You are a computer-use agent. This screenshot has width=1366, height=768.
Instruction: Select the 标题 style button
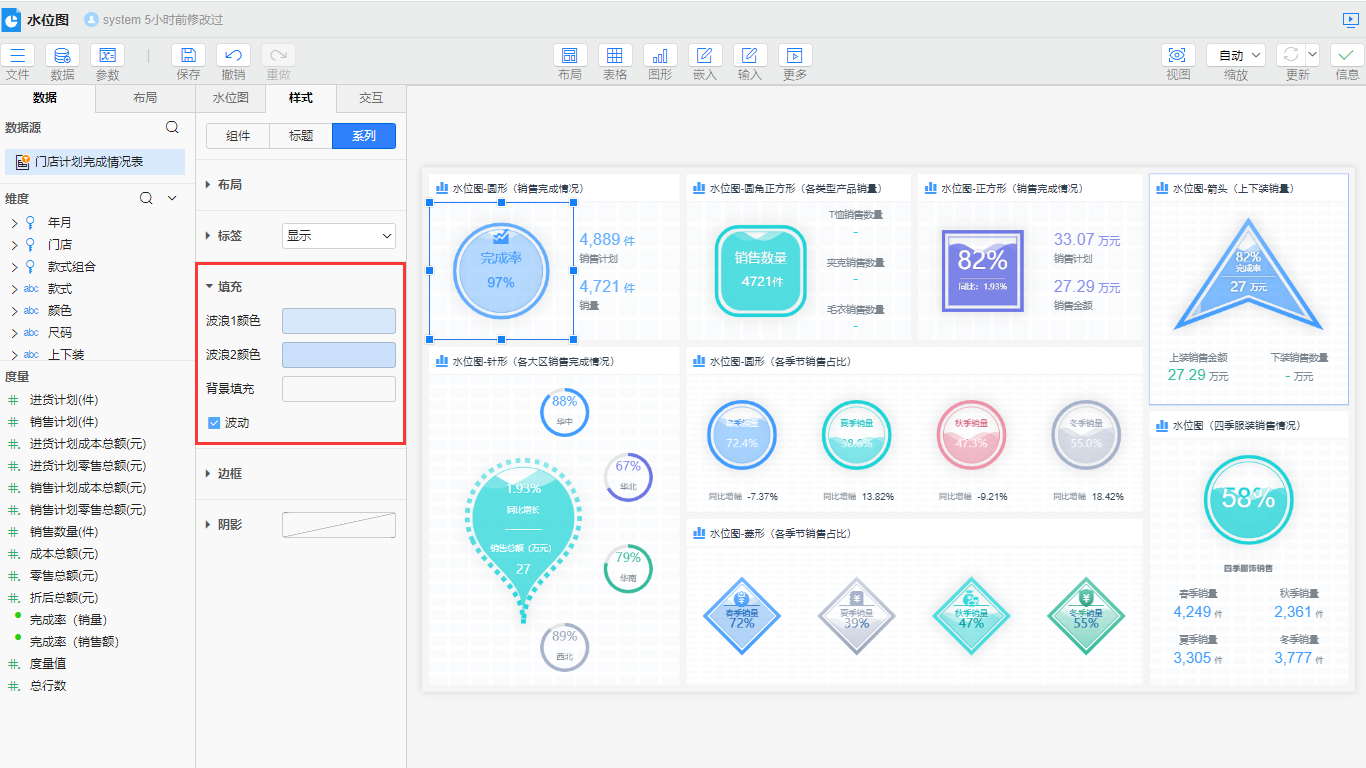click(301, 136)
